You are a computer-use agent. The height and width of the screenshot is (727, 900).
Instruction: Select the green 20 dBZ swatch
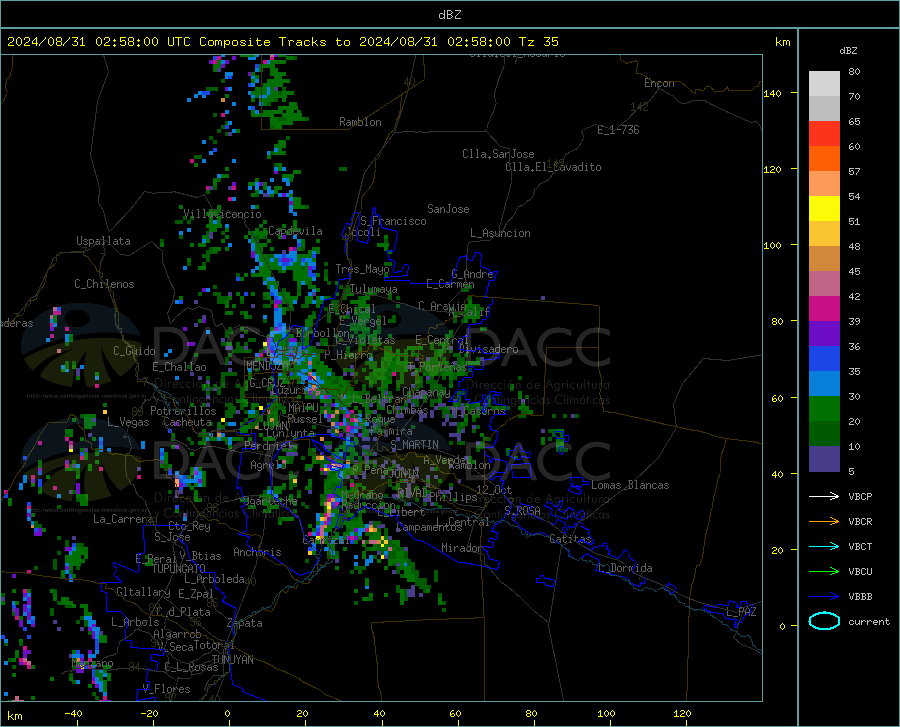(824, 409)
